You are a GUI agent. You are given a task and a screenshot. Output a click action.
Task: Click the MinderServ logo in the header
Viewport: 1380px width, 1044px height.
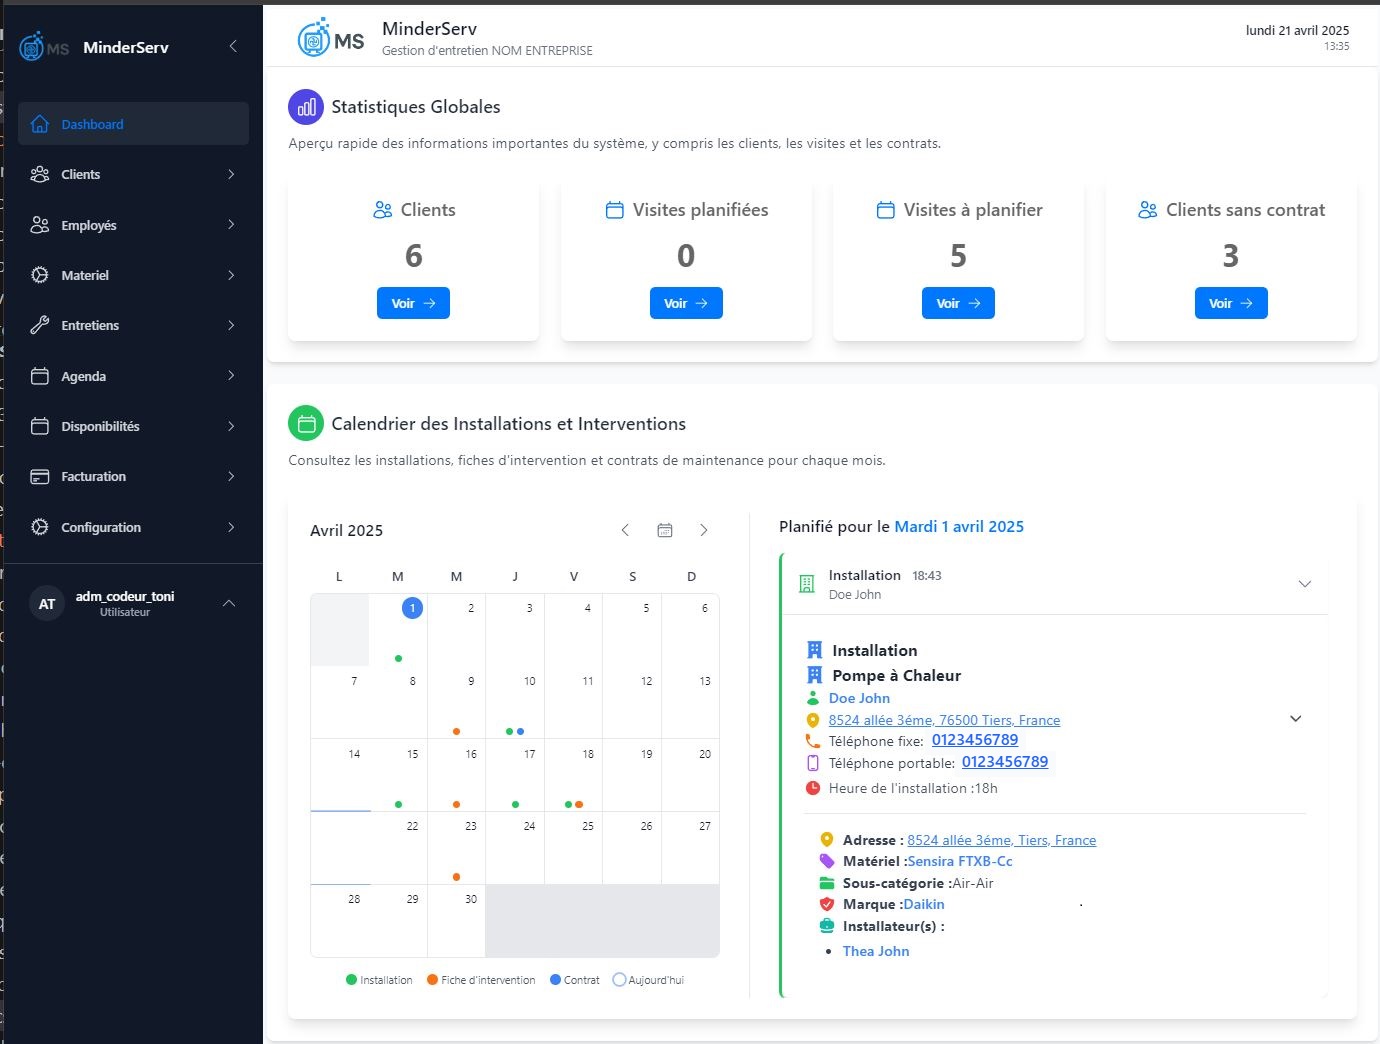[331, 39]
